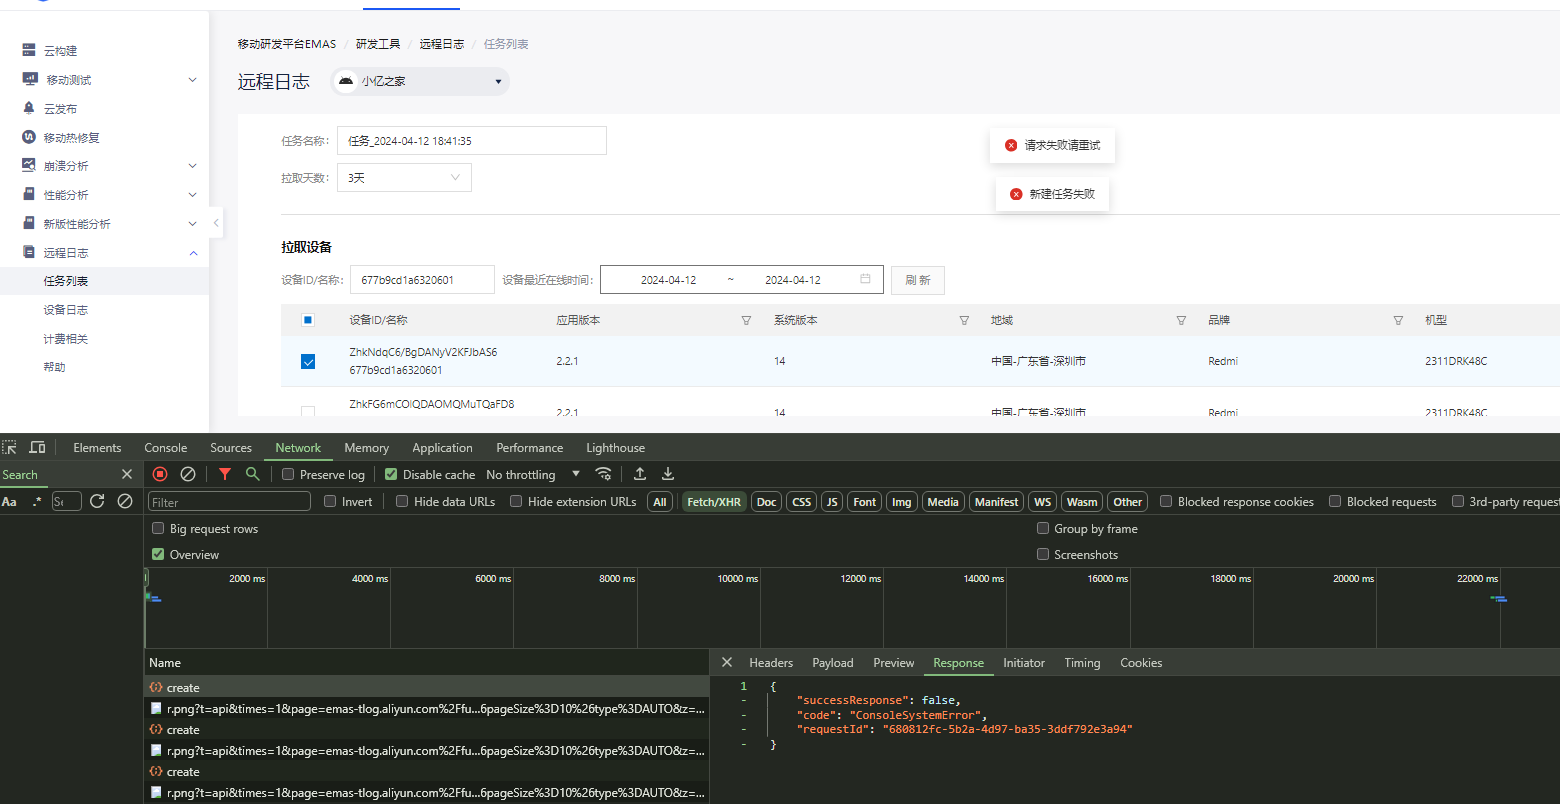Uncheck Disable cache checkbox
Image resolution: width=1560 pixels, height=804 pixels.
pos(391,474)
